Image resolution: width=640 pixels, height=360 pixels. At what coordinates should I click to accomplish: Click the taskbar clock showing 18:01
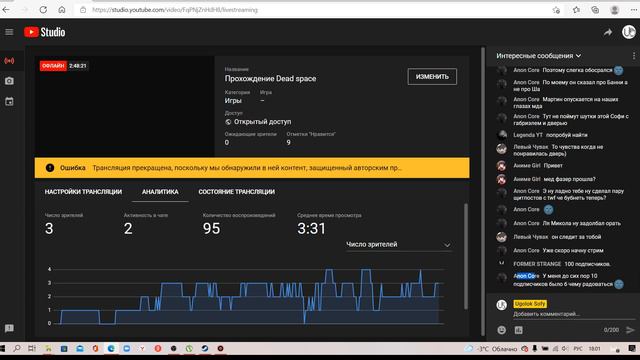point(595,349)
